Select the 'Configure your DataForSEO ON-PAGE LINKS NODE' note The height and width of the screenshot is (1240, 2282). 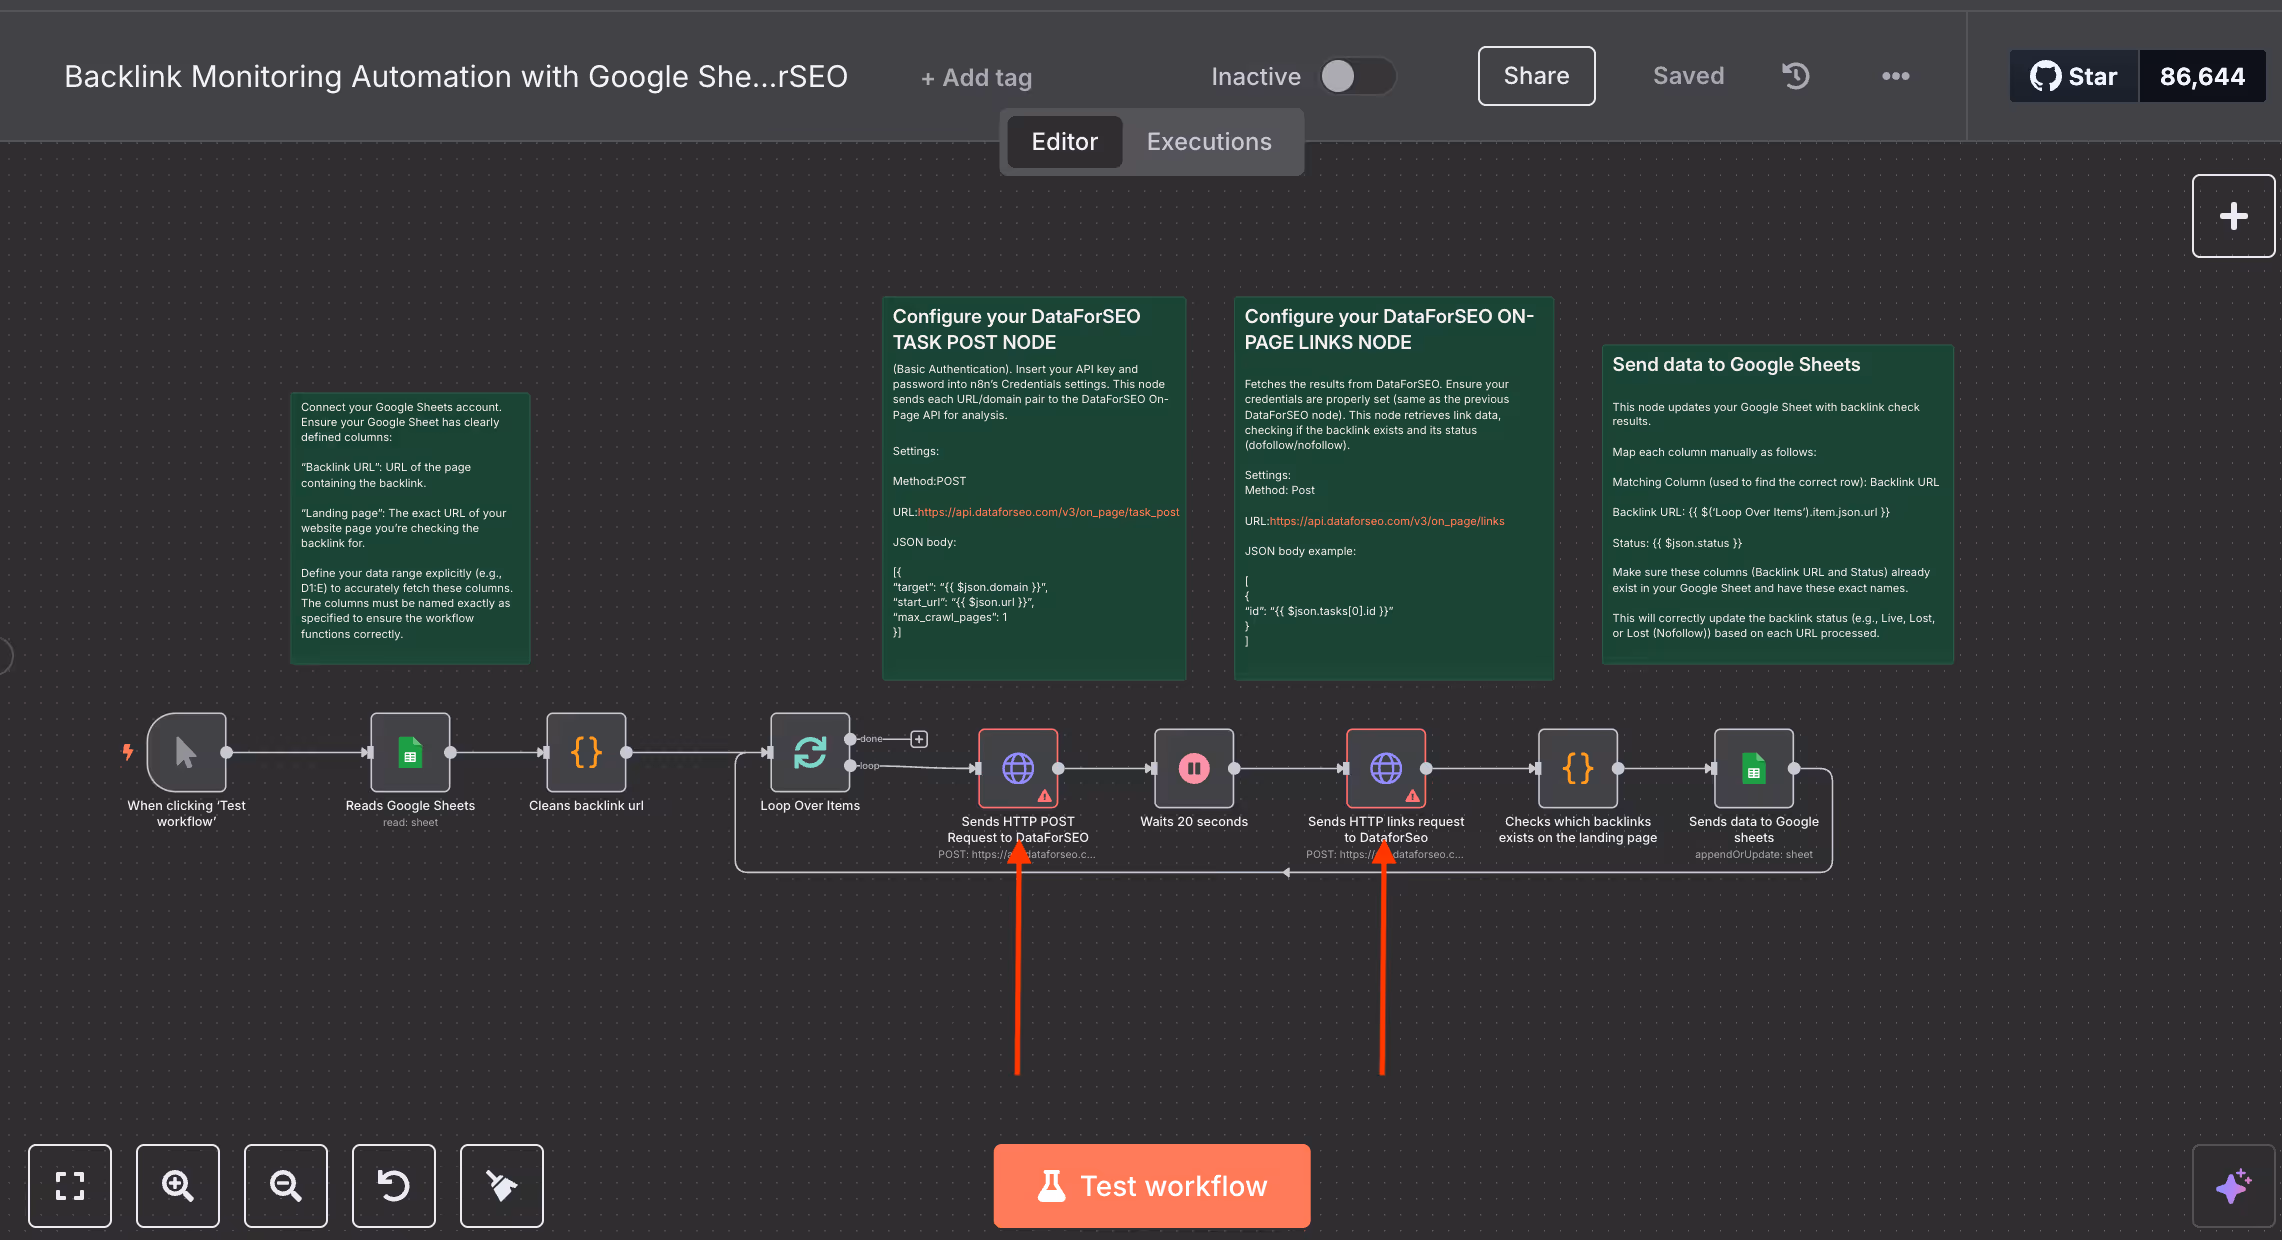pyautogui.click(x=1394, y=488)
